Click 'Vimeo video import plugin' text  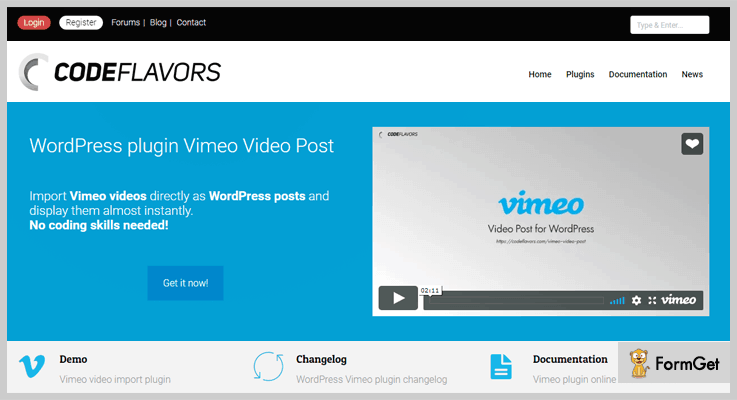click(115, 379)
